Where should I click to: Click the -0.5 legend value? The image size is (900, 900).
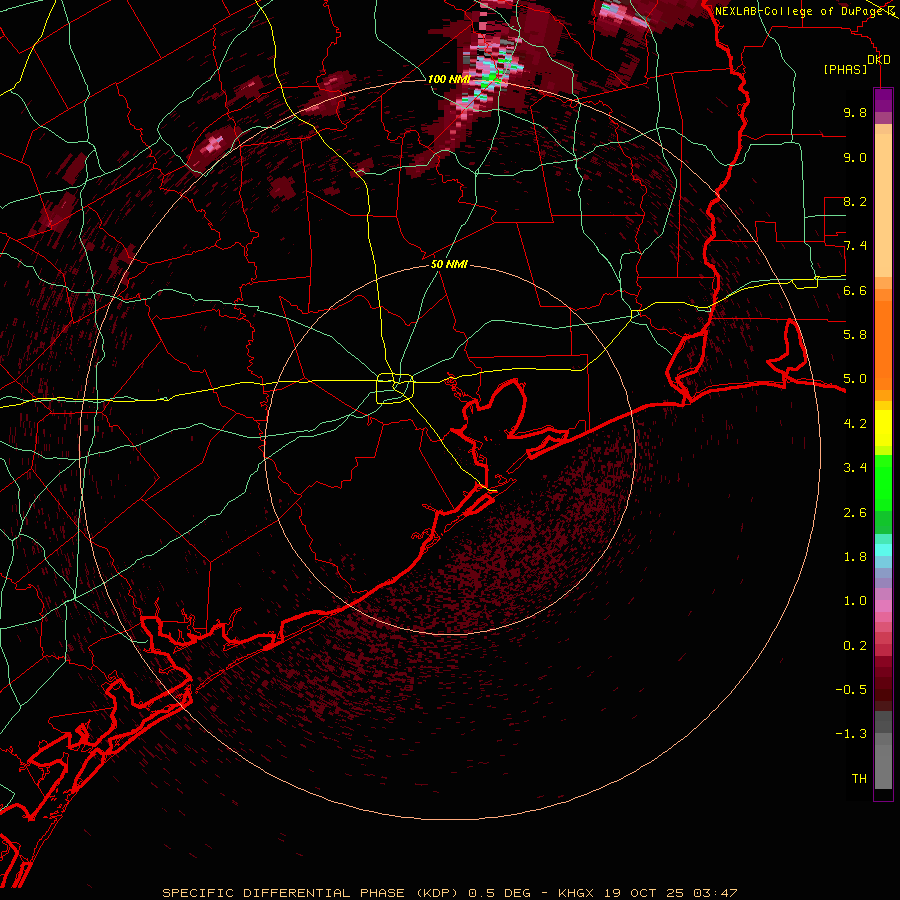click(851, 690)
